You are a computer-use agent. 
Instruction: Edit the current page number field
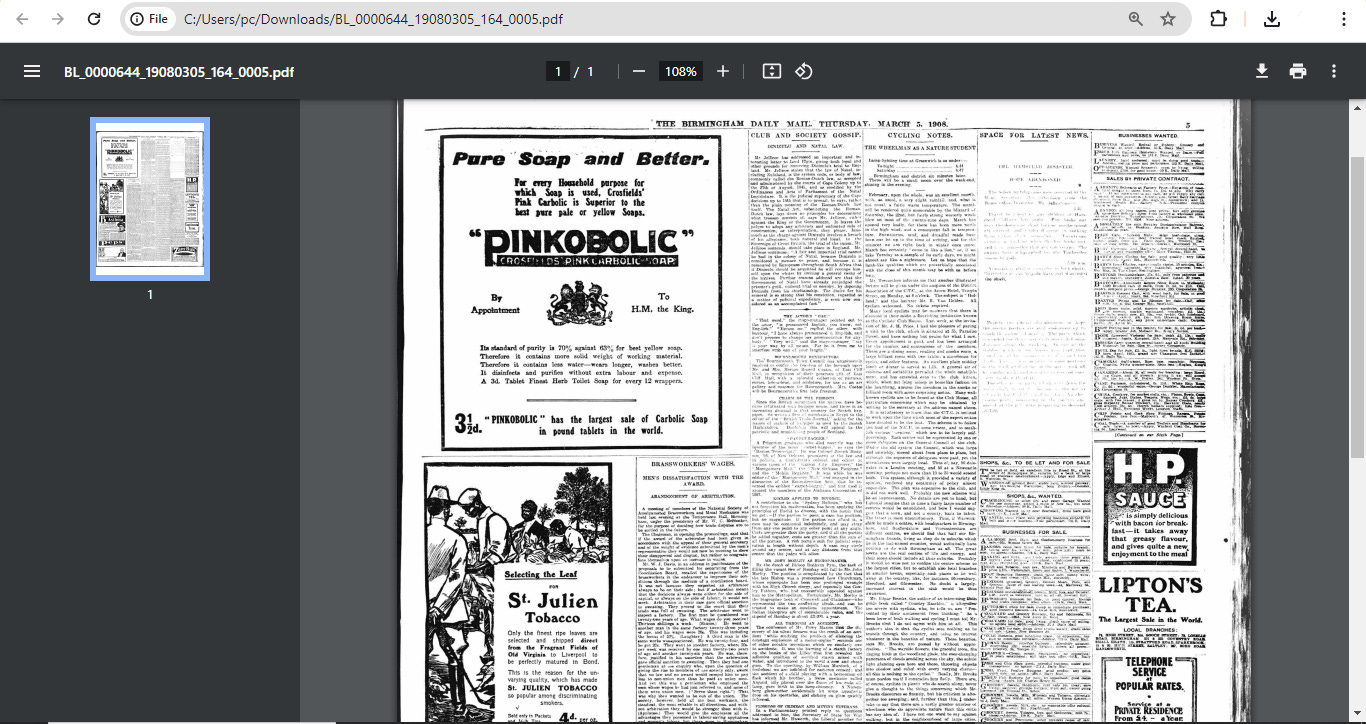(x=558, y=71)
